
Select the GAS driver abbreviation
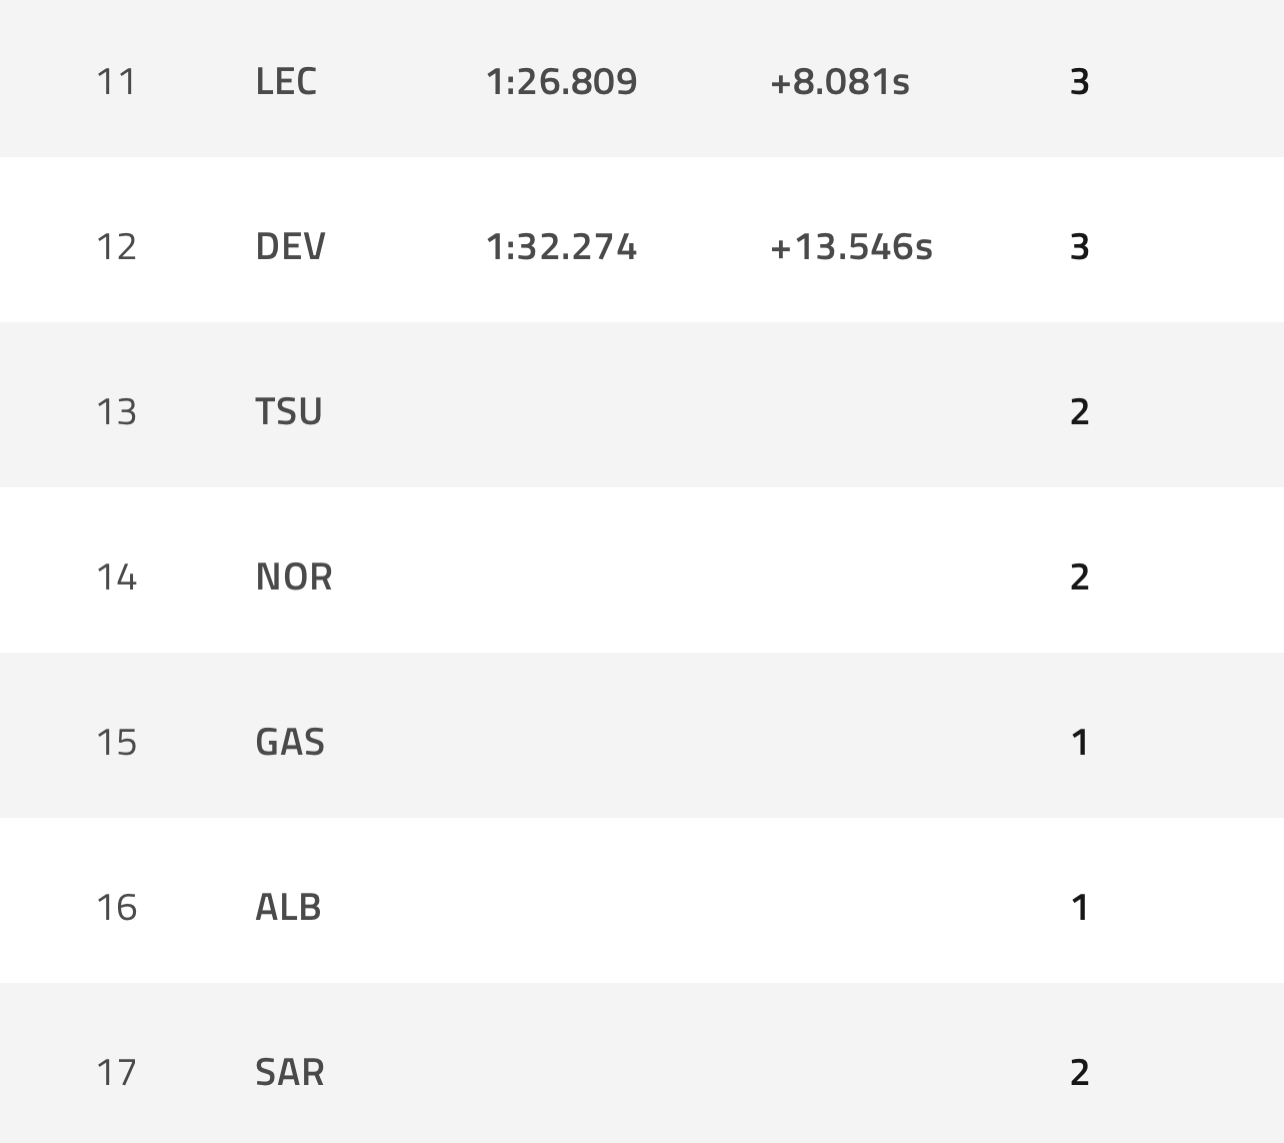290,741
